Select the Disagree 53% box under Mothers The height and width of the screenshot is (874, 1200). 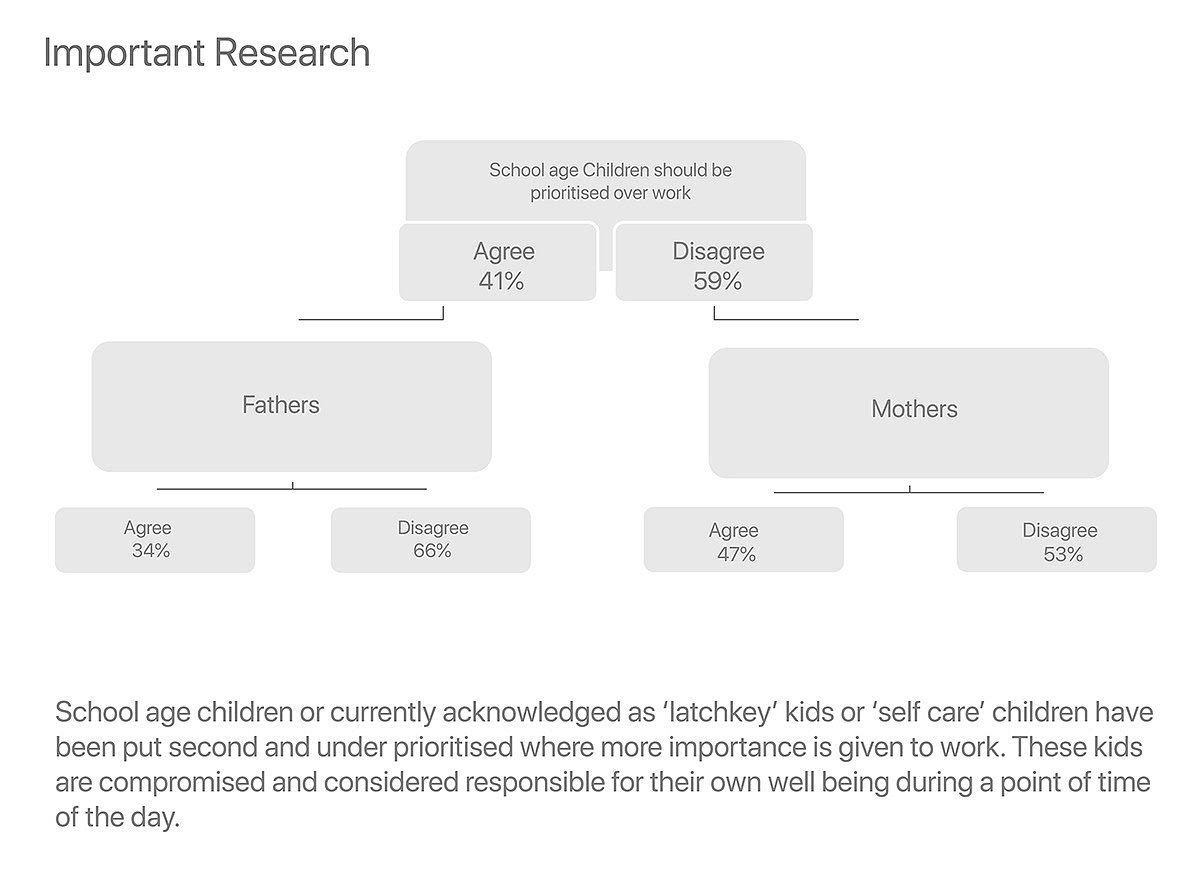tap(1056, 542)
